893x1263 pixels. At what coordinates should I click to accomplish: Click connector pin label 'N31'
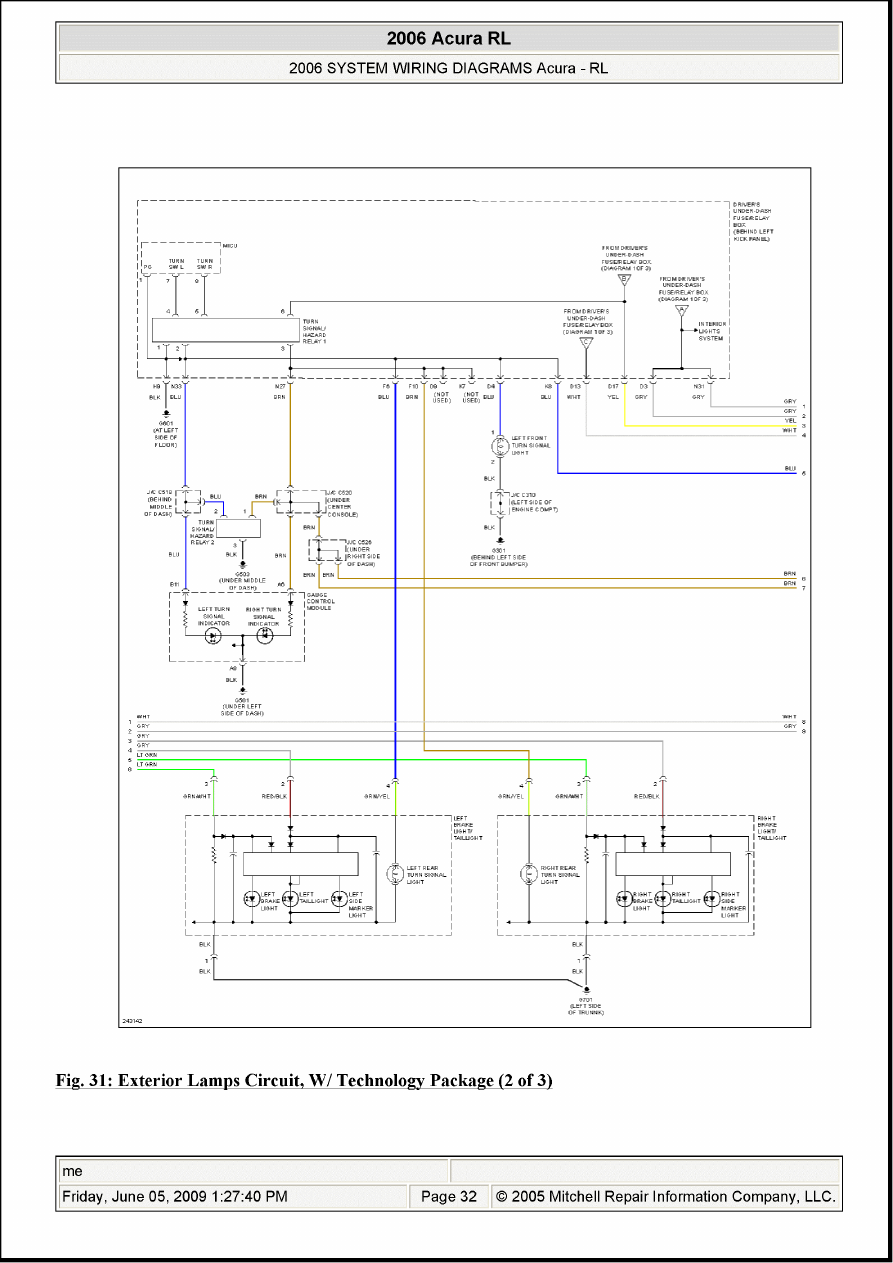pyautogui.click(x=699, y=385)
